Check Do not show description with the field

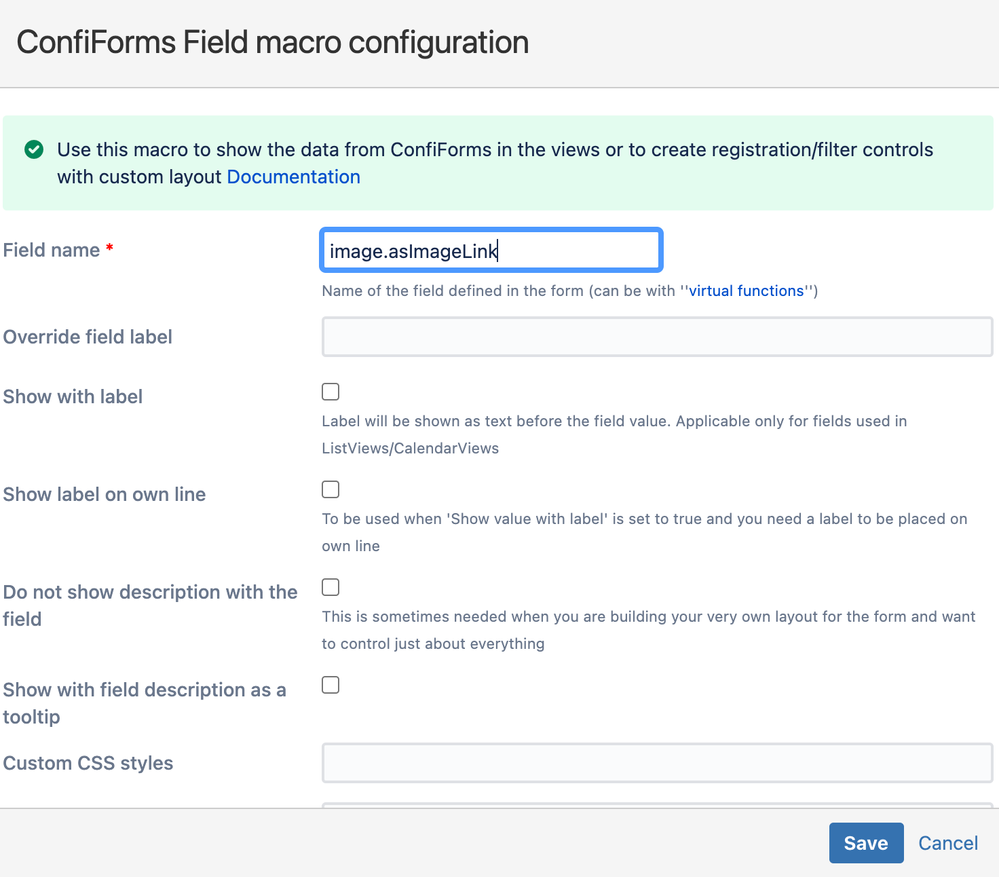click(x=331, y=587)
